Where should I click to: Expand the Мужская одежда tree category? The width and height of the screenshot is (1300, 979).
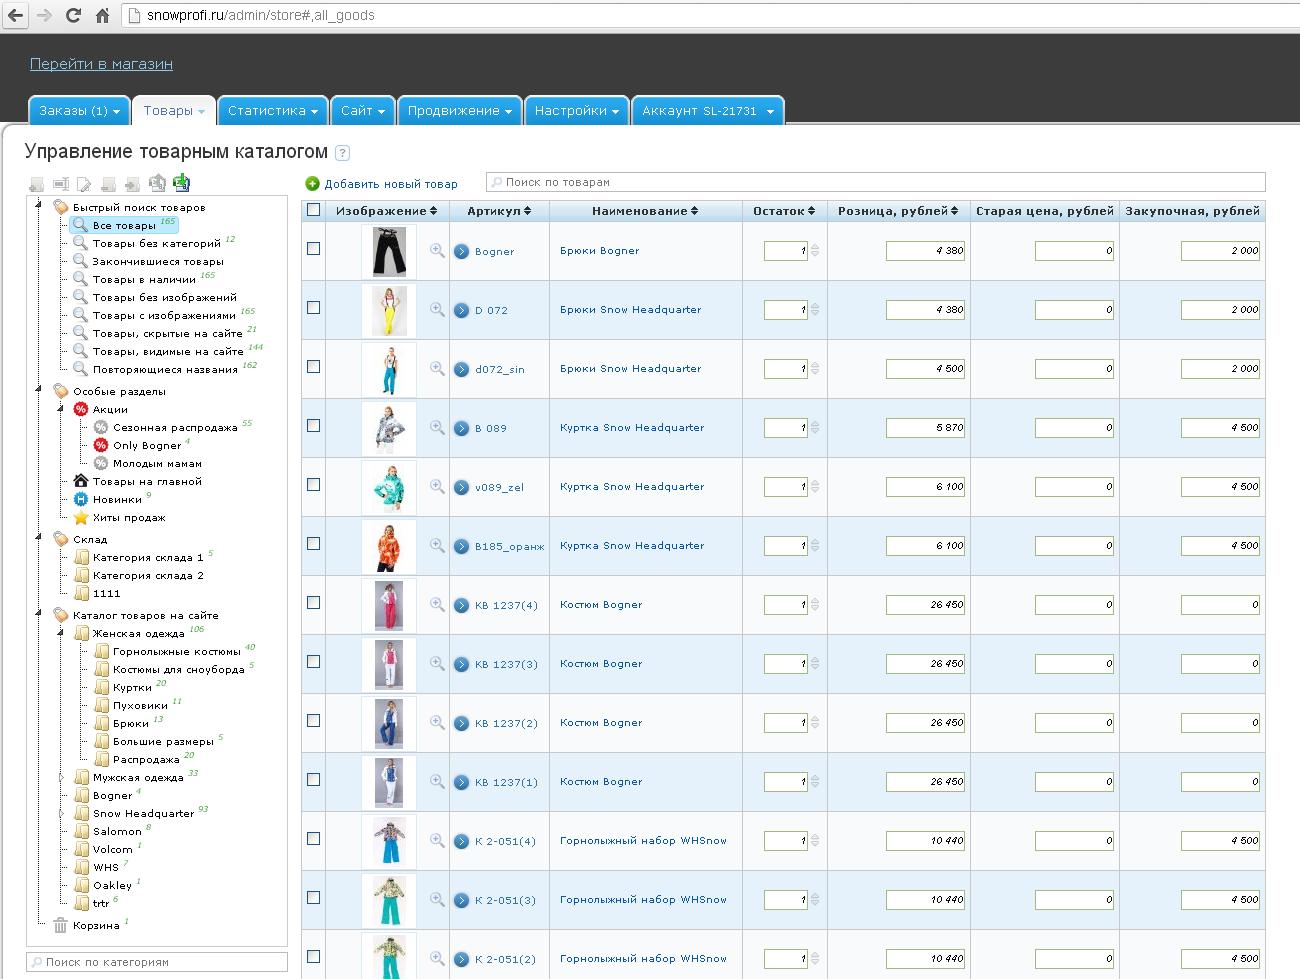click(x=60, y=777)
